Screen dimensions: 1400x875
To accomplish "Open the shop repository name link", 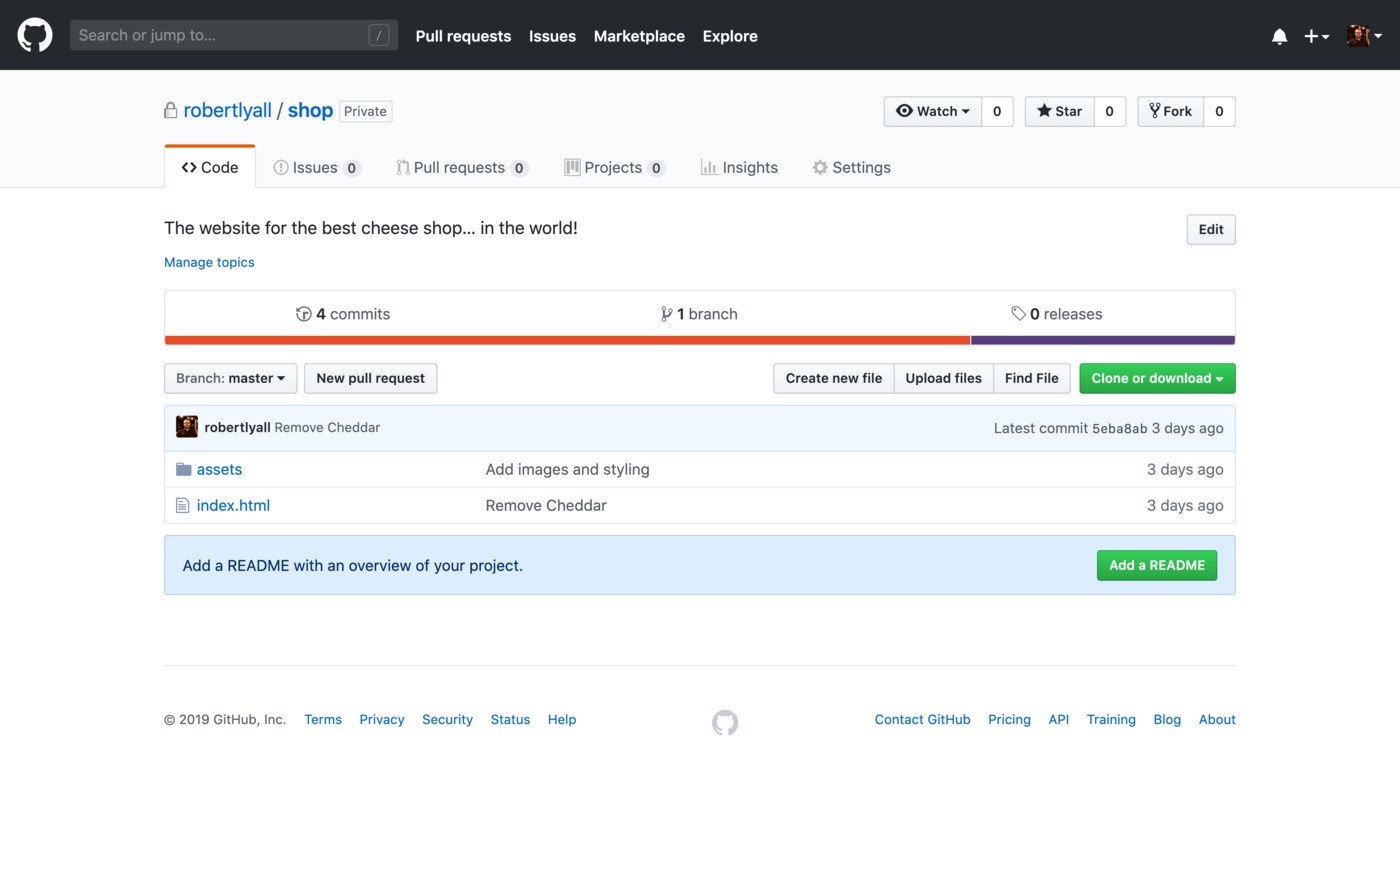I will (x=310, y=110).
